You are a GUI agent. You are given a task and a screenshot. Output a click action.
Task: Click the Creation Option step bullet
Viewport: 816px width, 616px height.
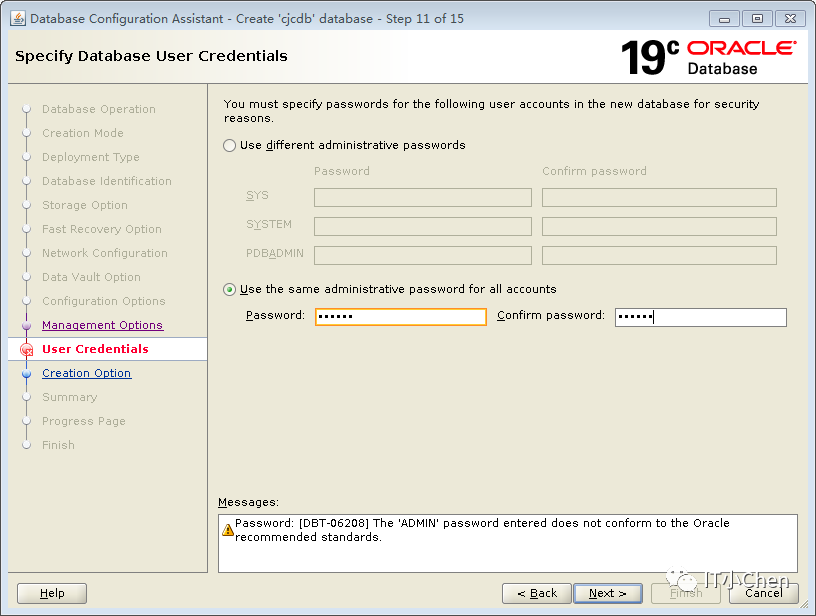[x=27, y=374]
